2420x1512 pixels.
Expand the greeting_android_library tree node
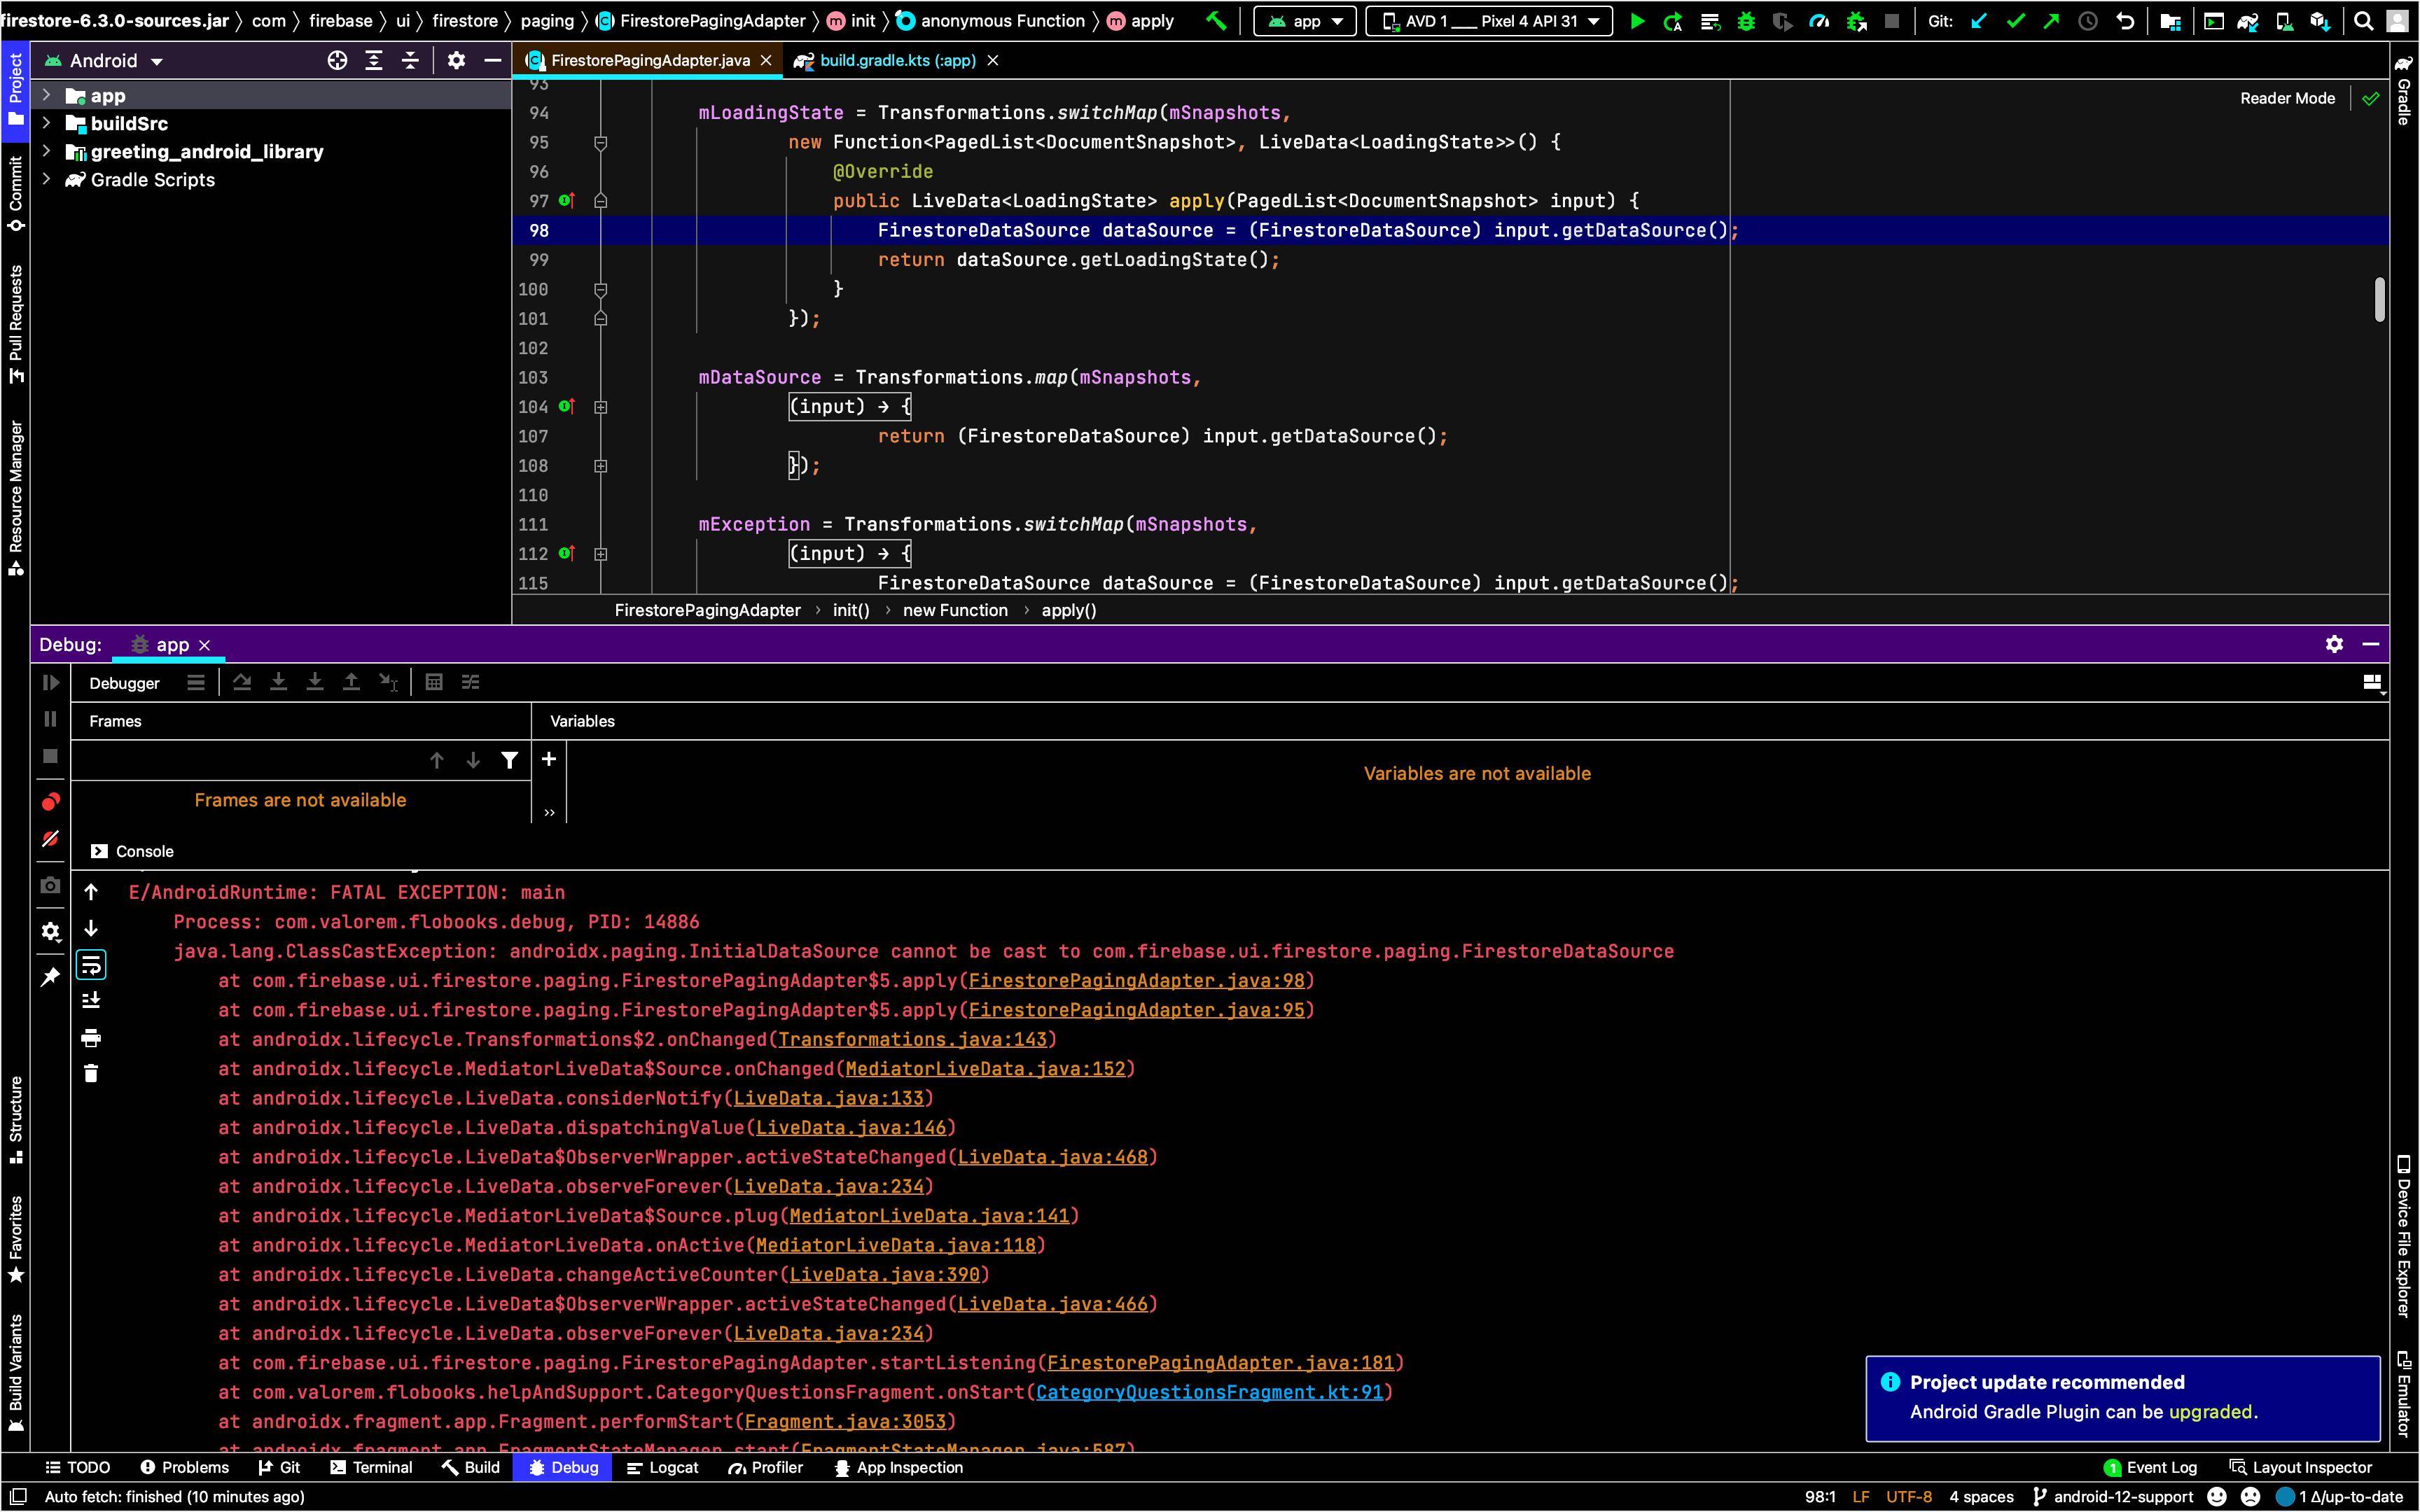pyautogui.click(x=46, y=152)
